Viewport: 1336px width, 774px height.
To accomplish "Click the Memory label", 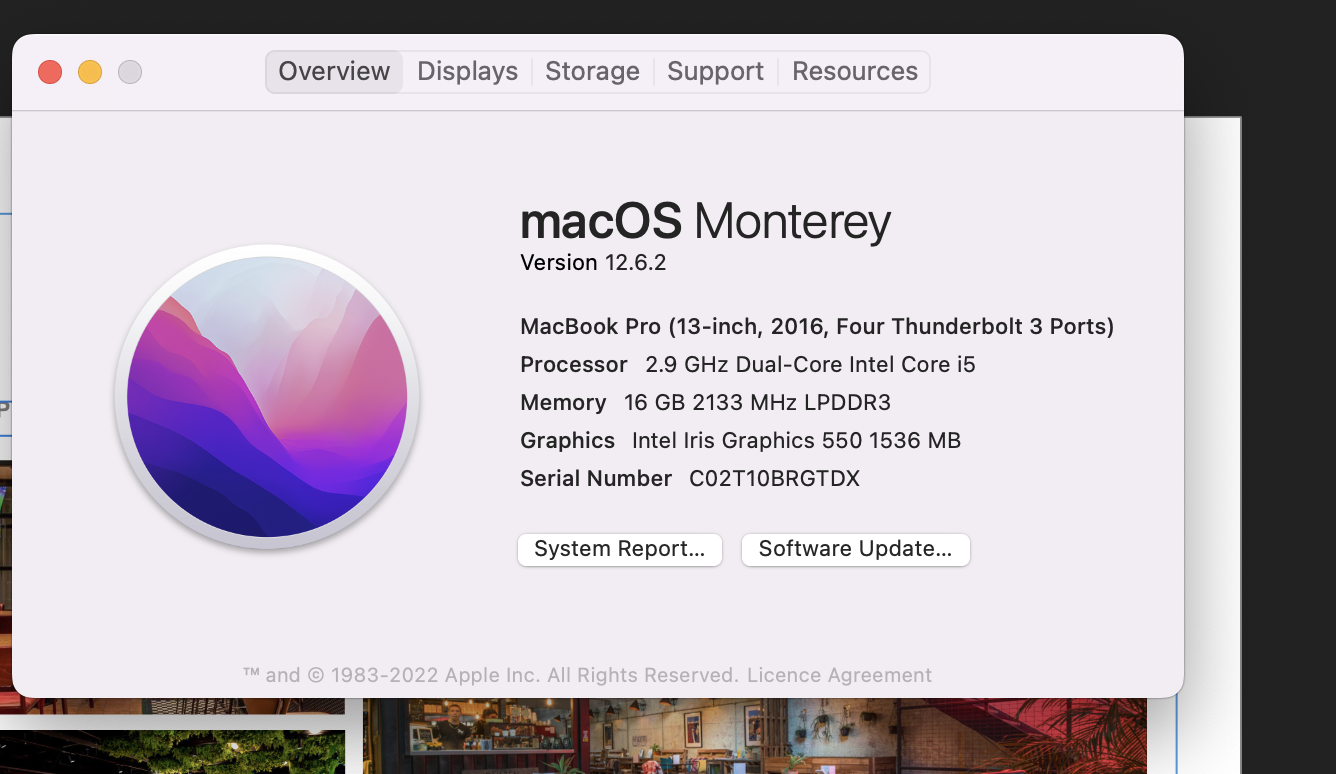I will [563, 403].
